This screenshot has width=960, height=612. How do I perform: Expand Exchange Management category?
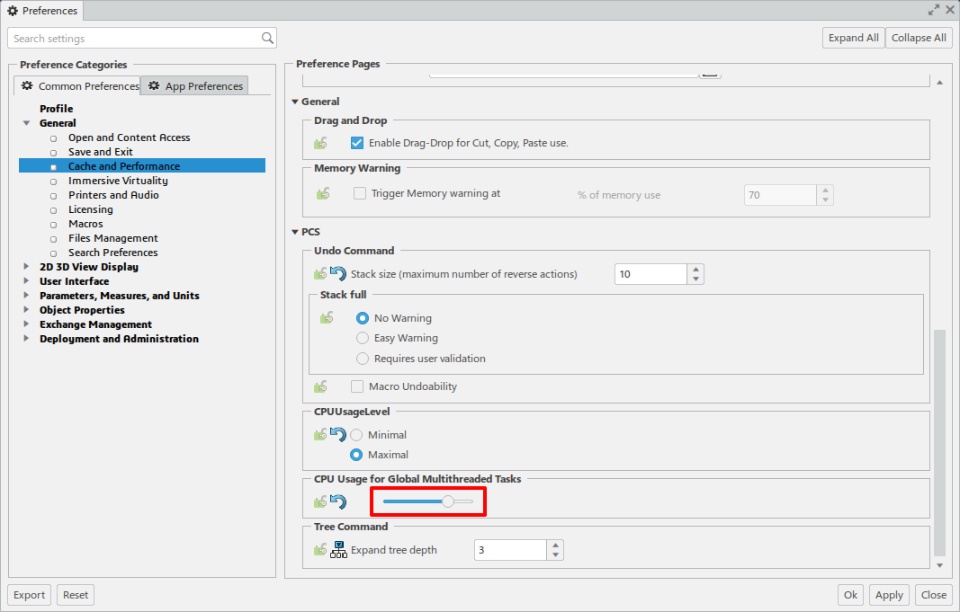(x=26, y=324)
